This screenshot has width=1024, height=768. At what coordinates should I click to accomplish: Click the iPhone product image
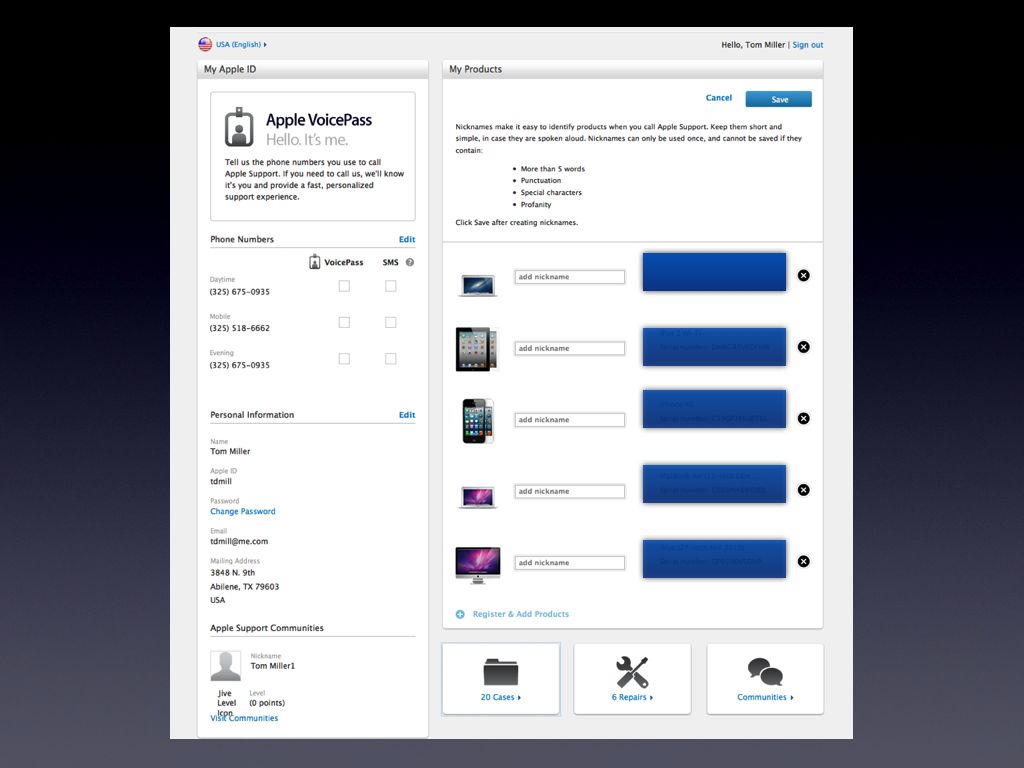tap(478, 421)
